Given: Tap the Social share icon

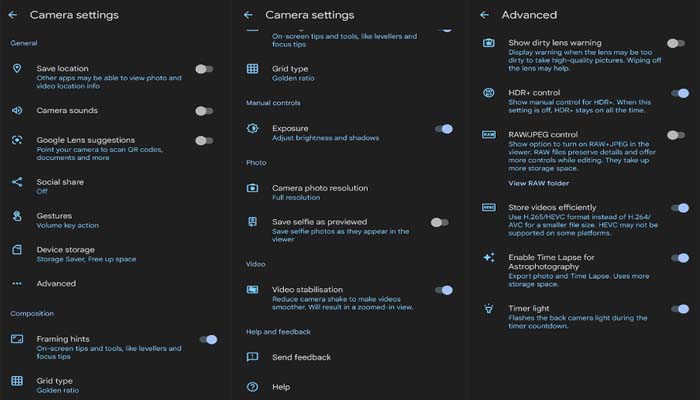Looking at the screenshot, I should (17, 182).
